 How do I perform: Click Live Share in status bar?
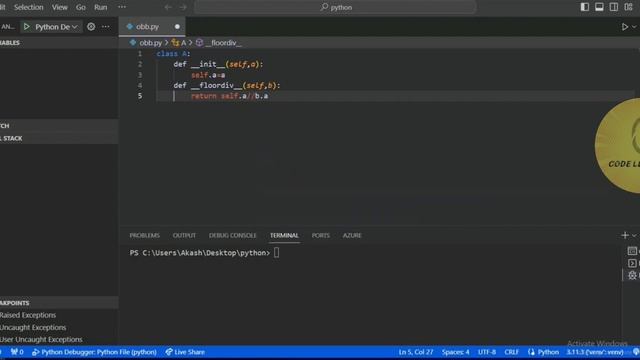point(185,352)
